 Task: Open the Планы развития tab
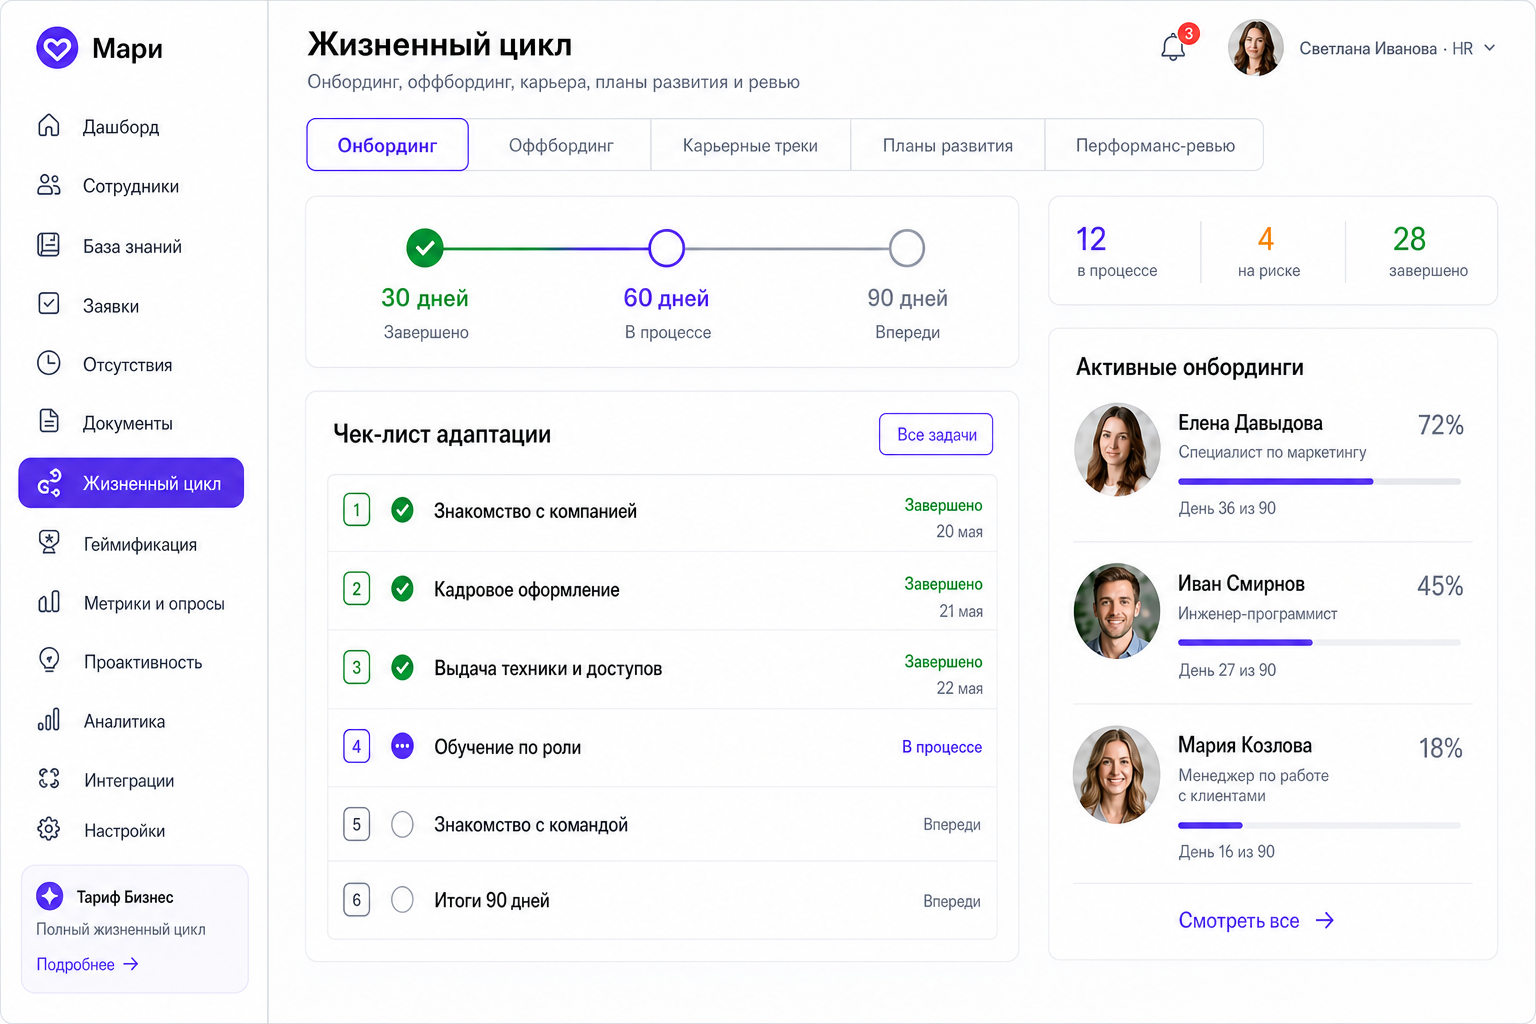(x=948, y=145)
